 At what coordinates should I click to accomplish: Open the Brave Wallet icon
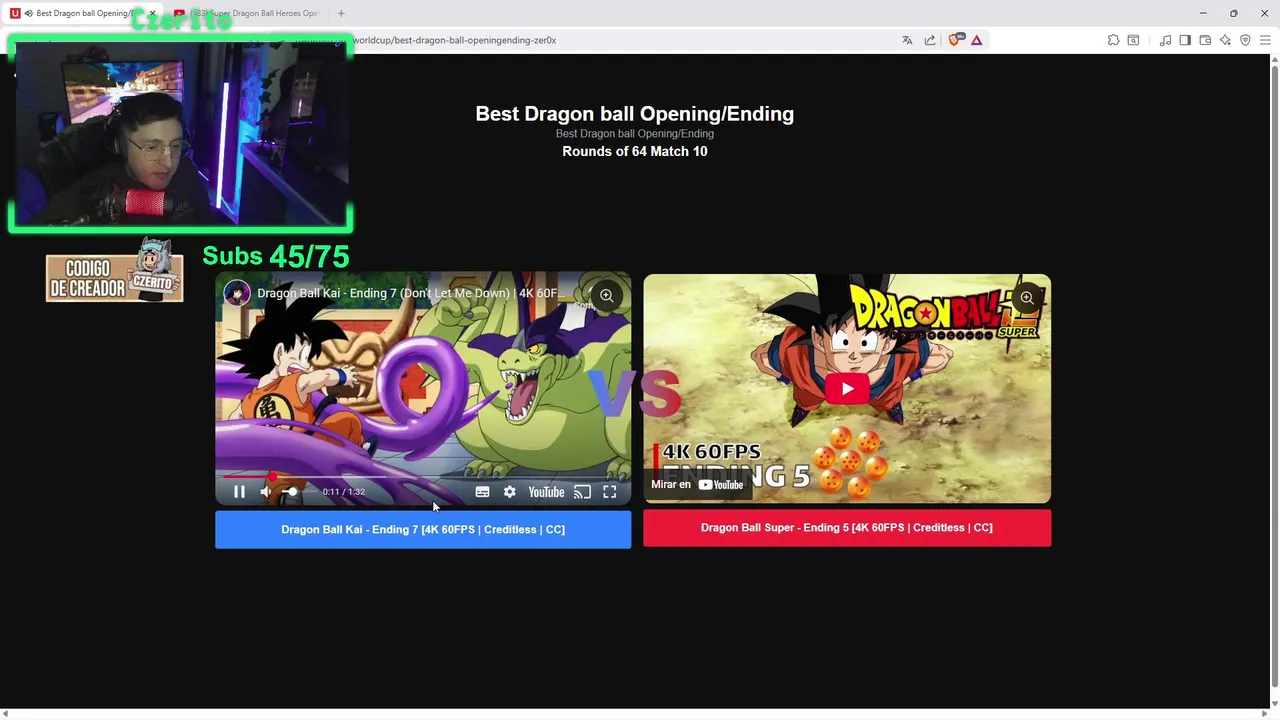(x=1205, y=40)
